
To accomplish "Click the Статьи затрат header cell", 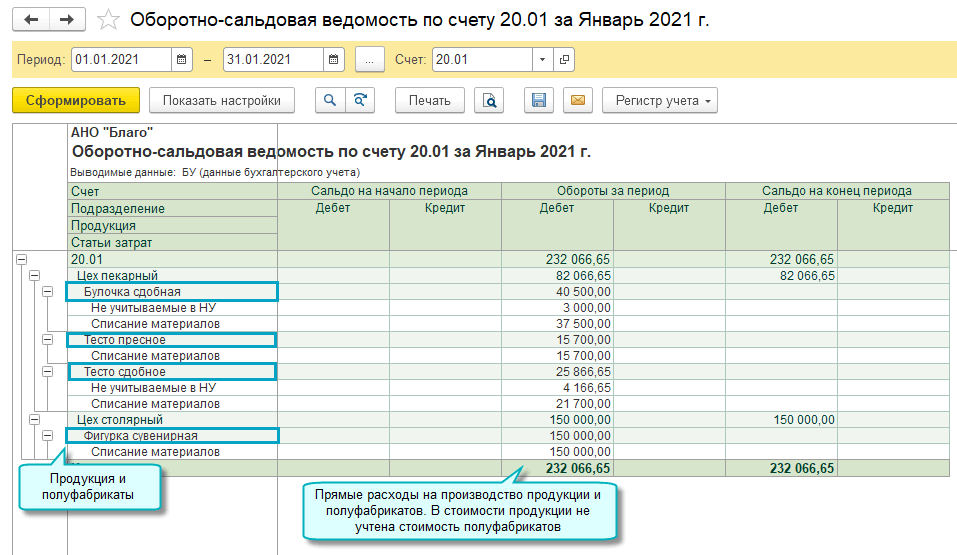I will click(x=173, y=242).
